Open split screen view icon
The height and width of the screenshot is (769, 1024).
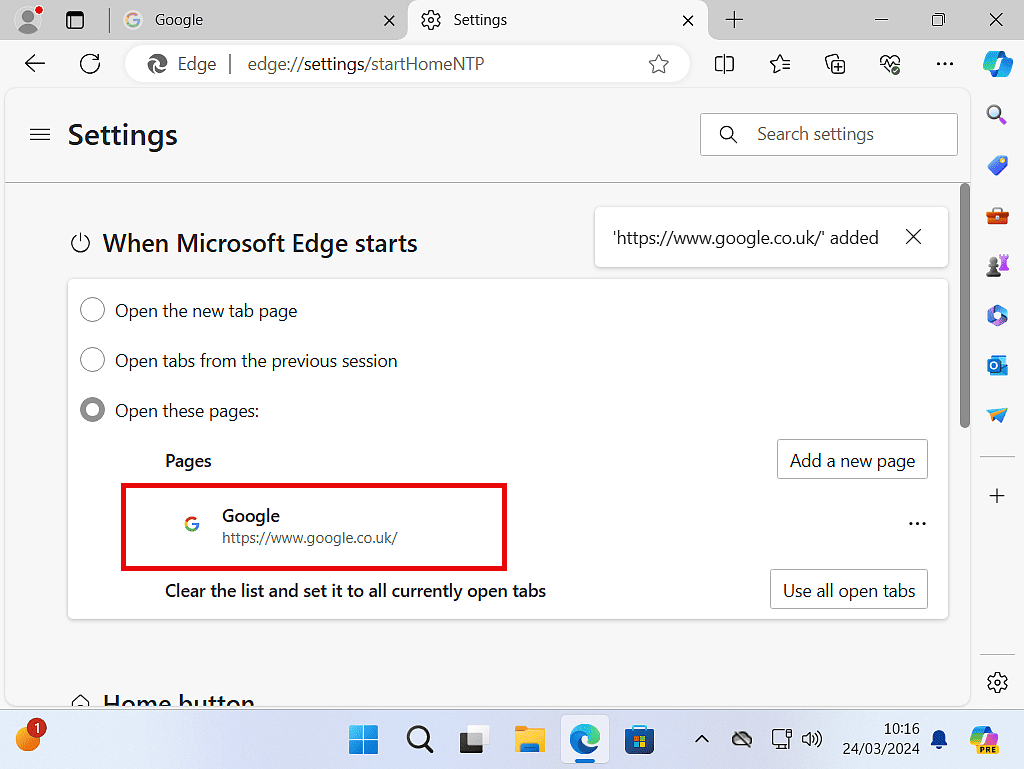point(724,64)
